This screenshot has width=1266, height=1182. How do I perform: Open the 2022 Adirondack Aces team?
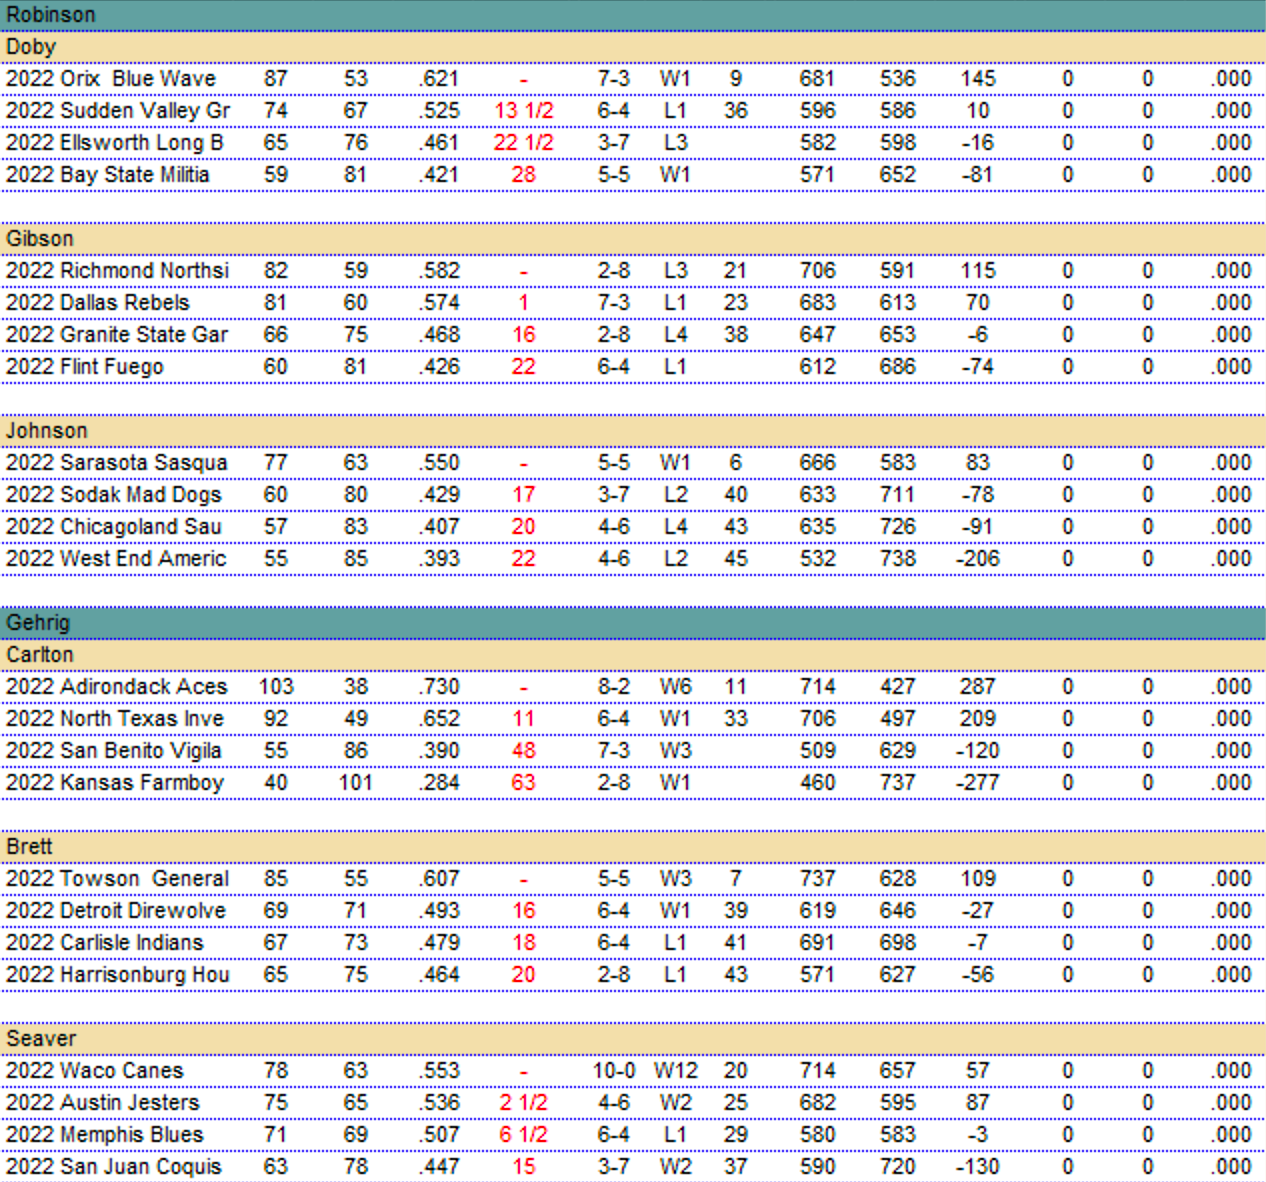click(x=117, y=687)
